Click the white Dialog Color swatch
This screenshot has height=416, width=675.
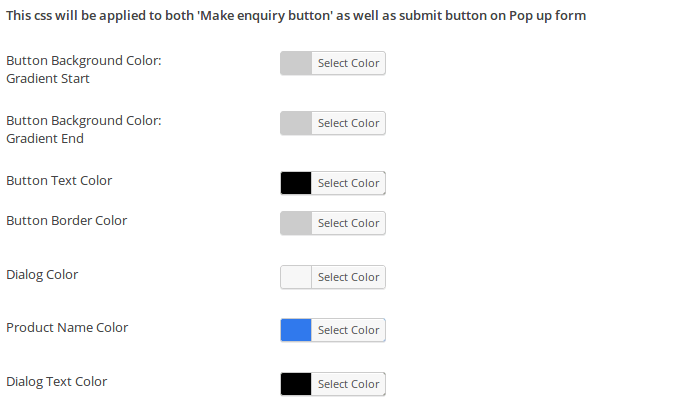tap(296, 277)
